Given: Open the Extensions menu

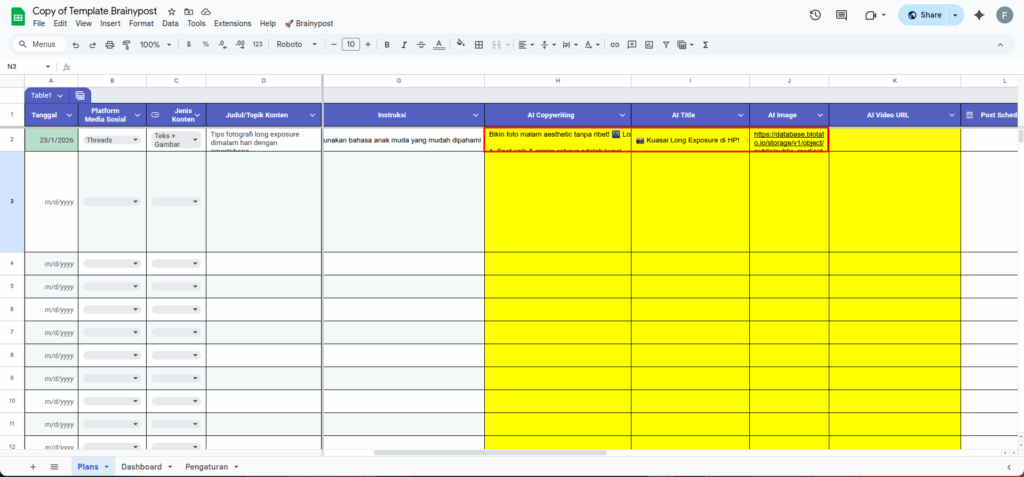Looking at the screenshot, I should (x=232, y=23).
